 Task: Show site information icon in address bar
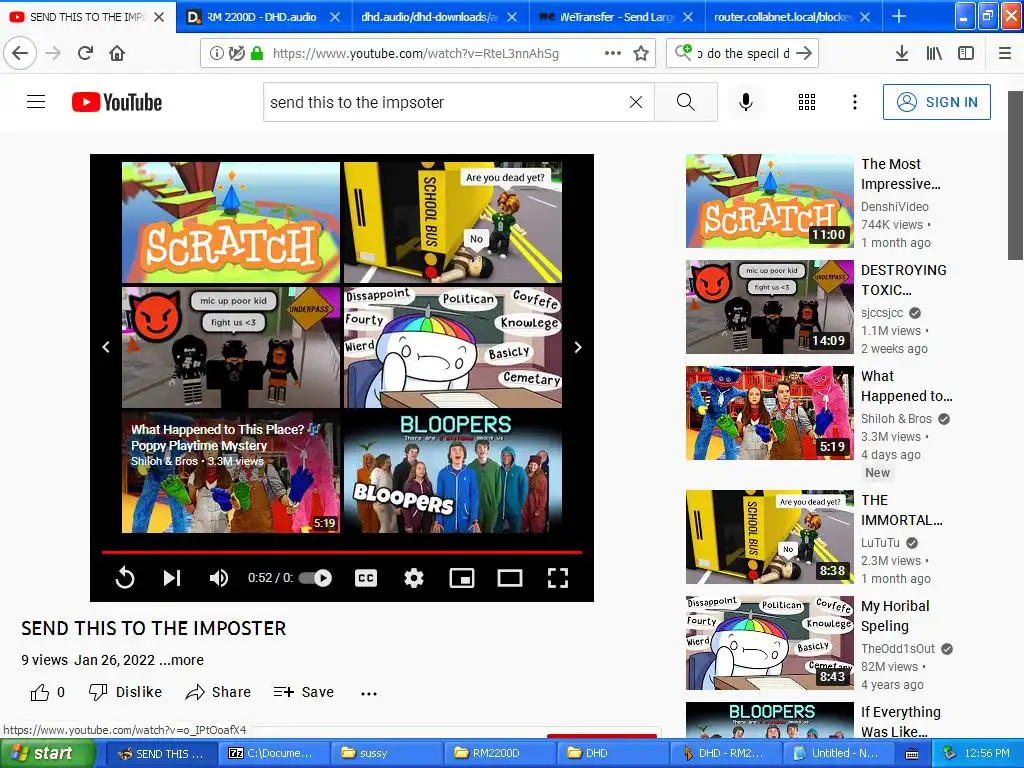[217, 53]
